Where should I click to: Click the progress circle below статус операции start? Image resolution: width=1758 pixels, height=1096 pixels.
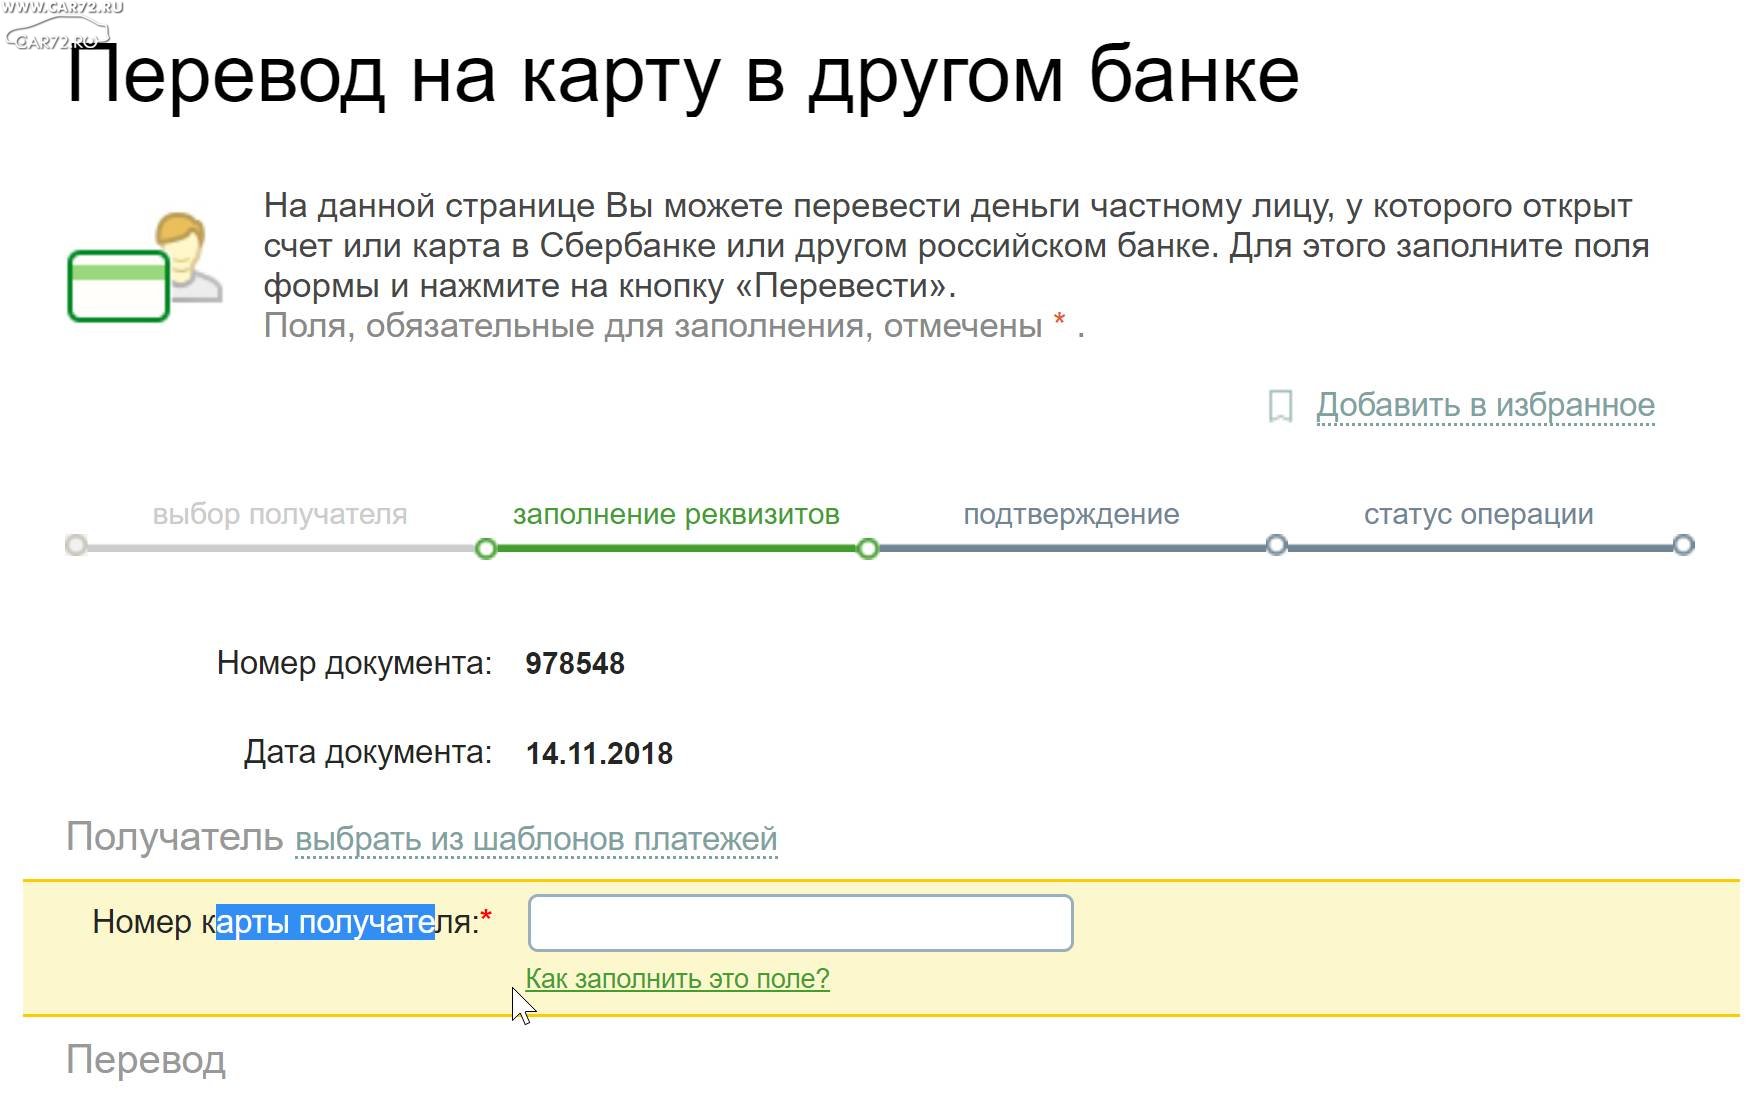click(1276, 545)
